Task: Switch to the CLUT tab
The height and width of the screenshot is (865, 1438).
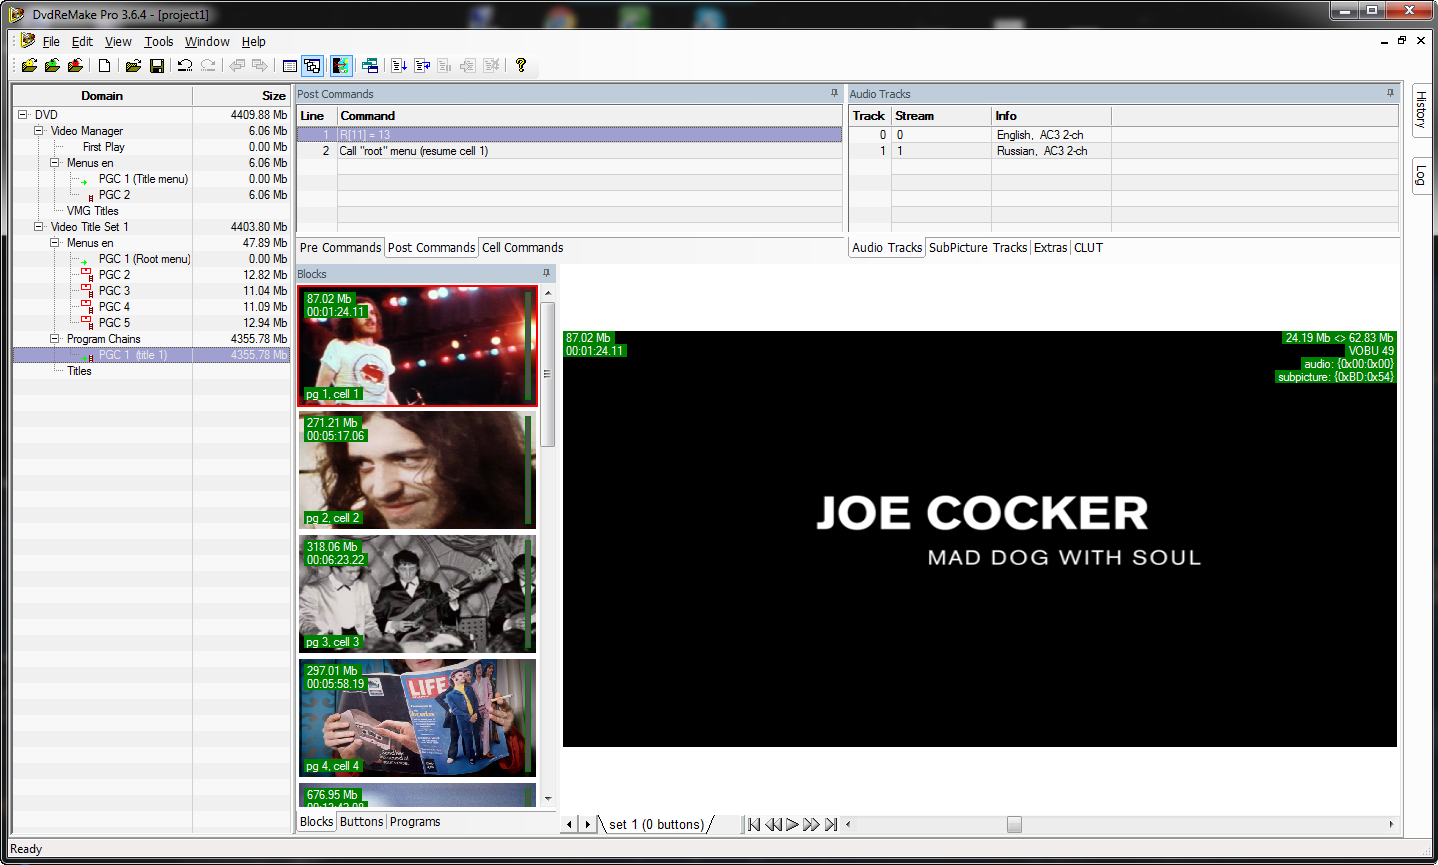Action: click(x=1088, y=248)
